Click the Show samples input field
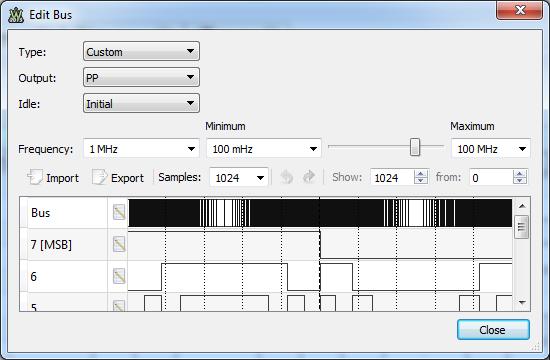Viewport: 550px width, 360px height. click(x=393, y=177)
